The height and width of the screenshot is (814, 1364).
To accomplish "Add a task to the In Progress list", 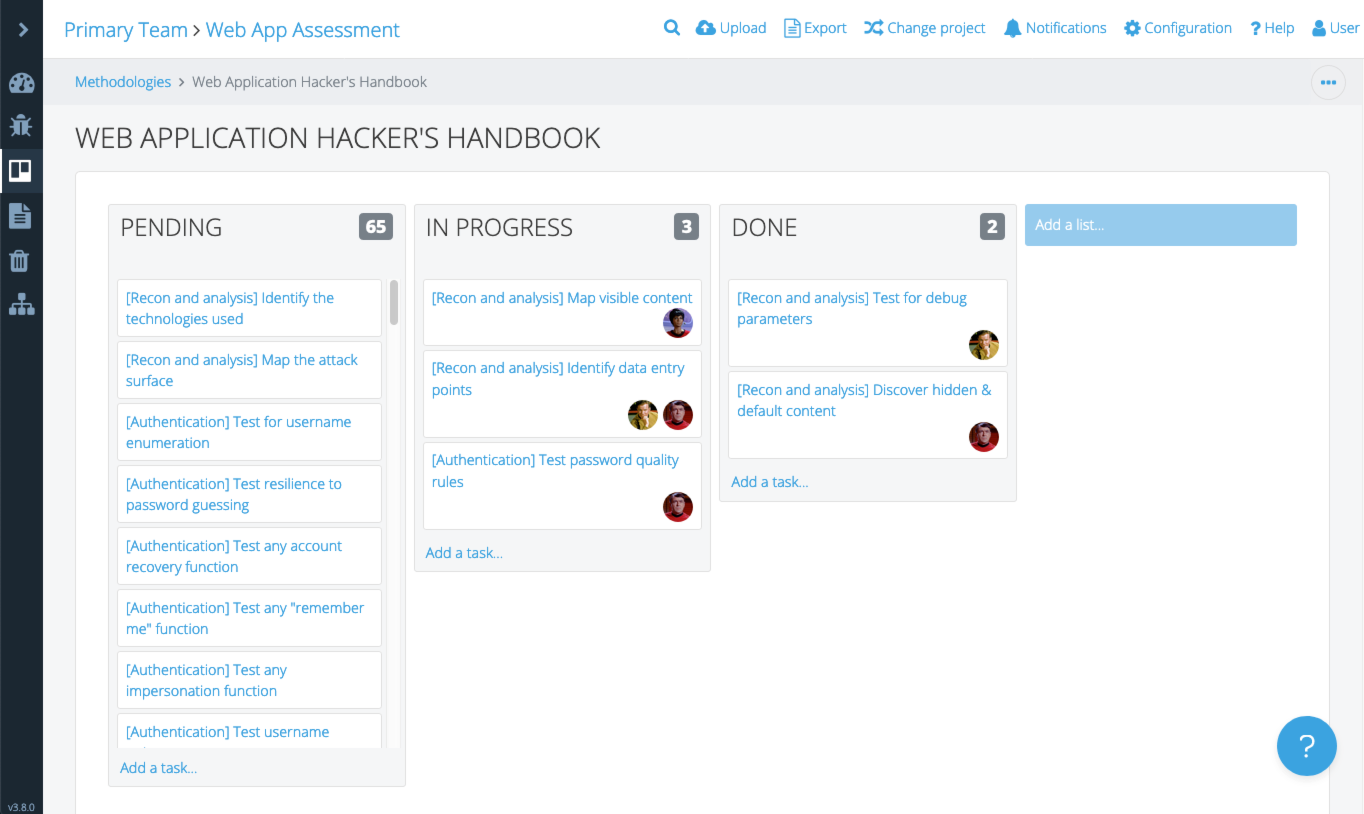I will click(x=464, y=553).
